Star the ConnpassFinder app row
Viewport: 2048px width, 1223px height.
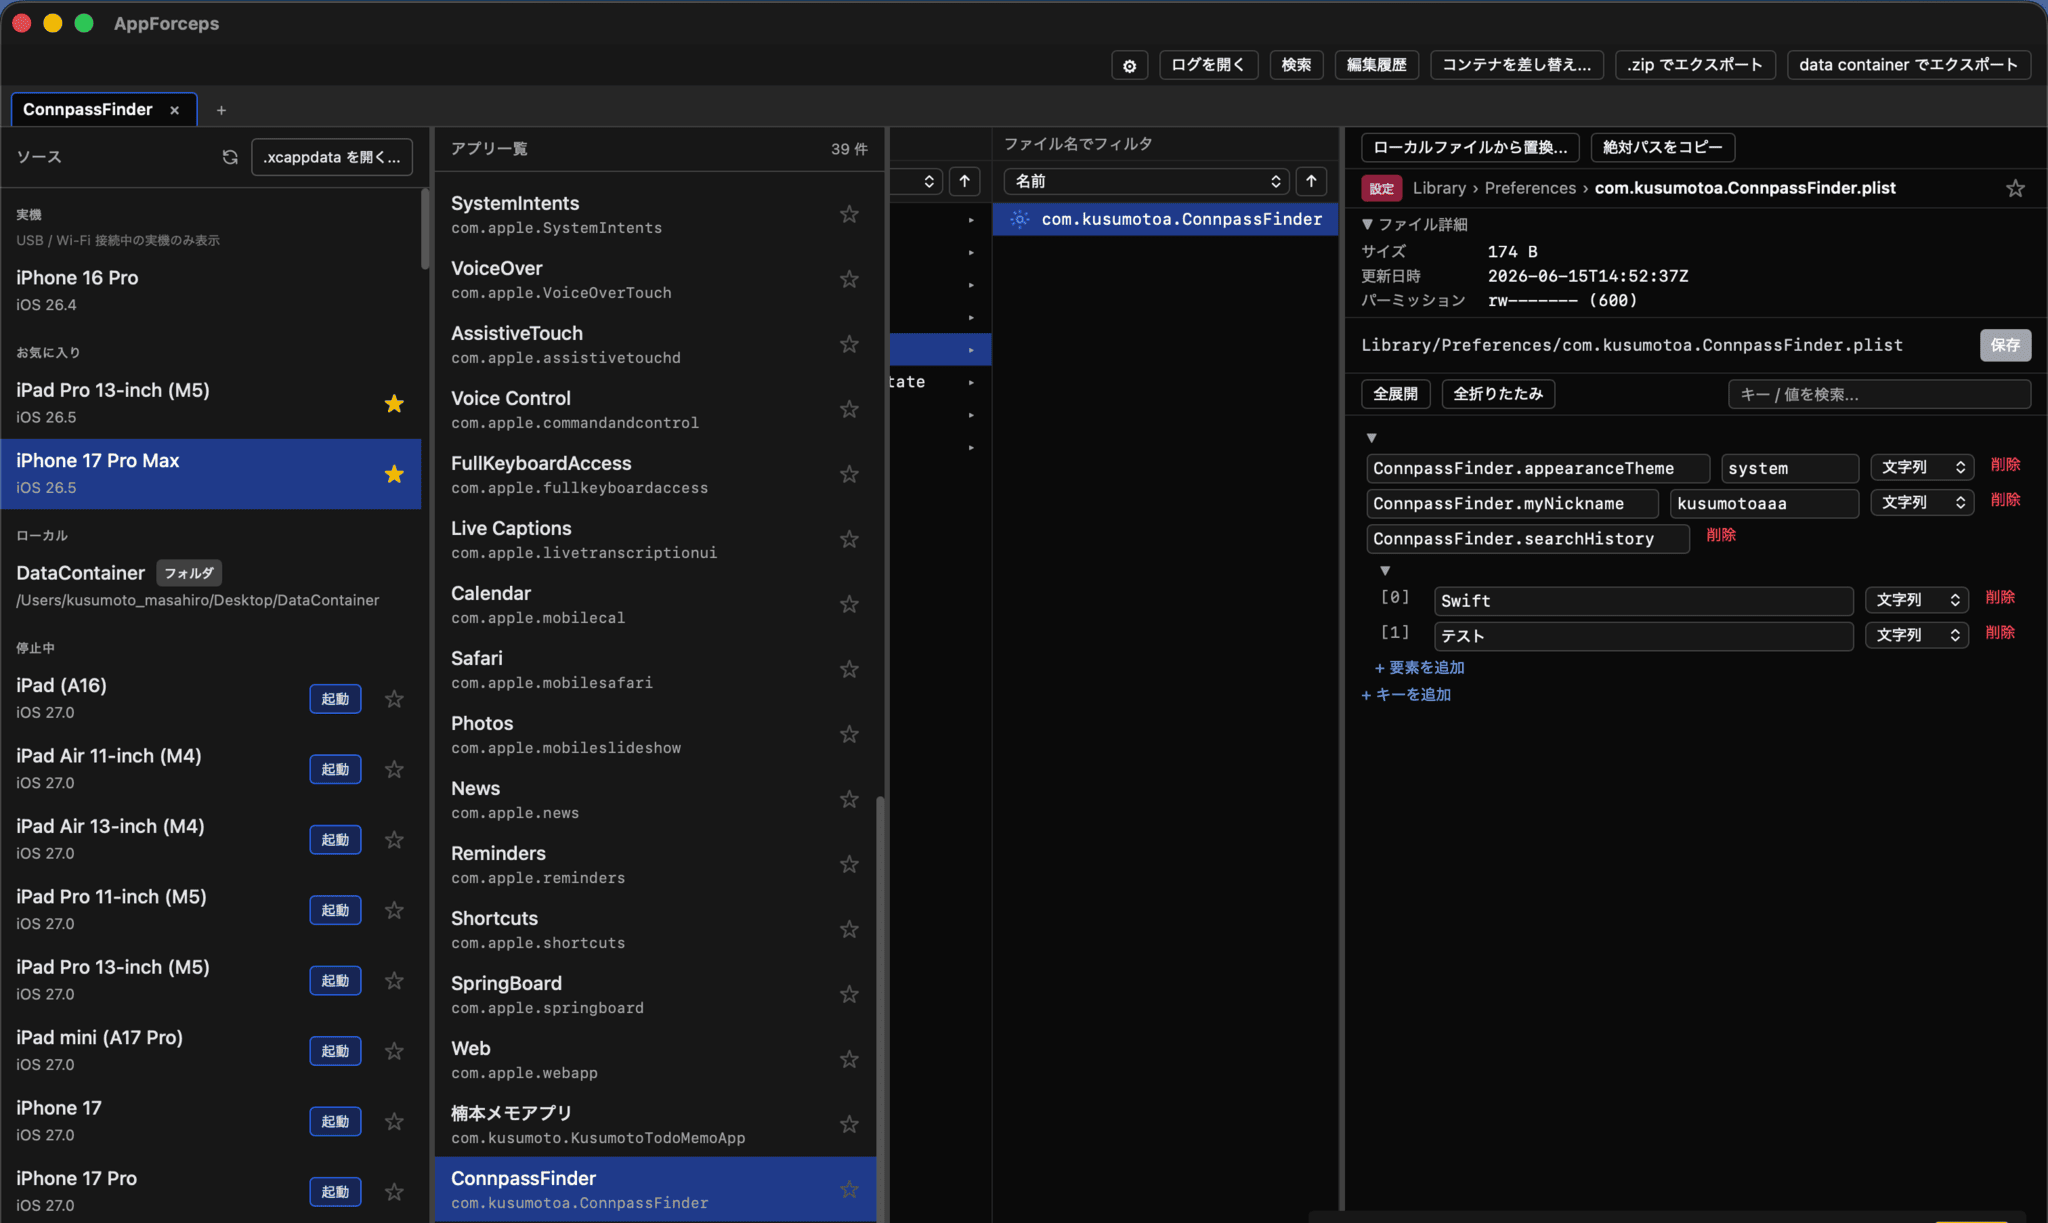(x=849, y=1189)
